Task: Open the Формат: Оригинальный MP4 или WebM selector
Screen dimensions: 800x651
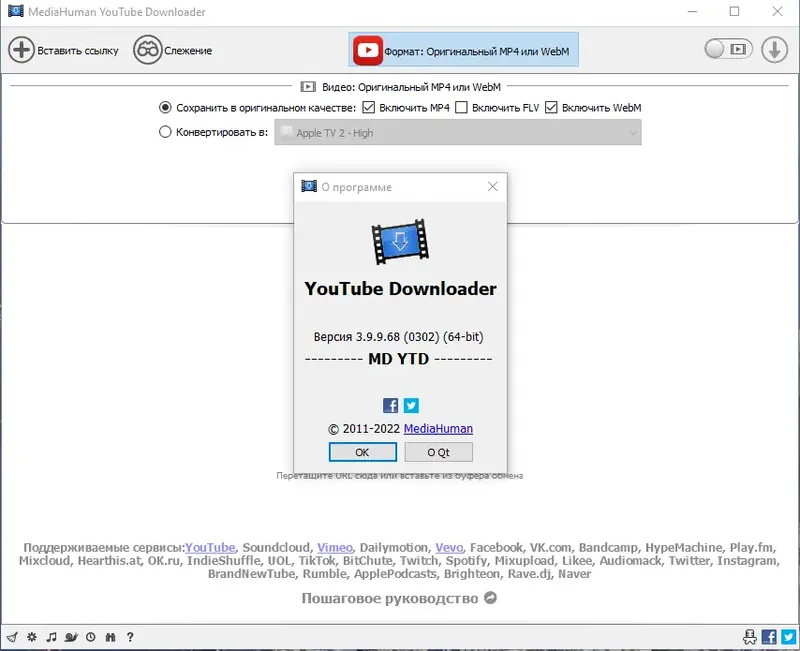Action: (463, 48)
